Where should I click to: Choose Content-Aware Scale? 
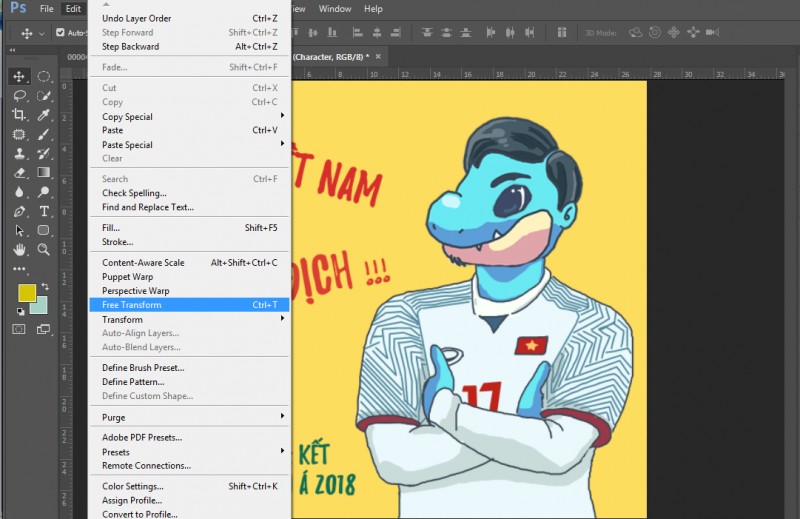[x=189, y=262]
